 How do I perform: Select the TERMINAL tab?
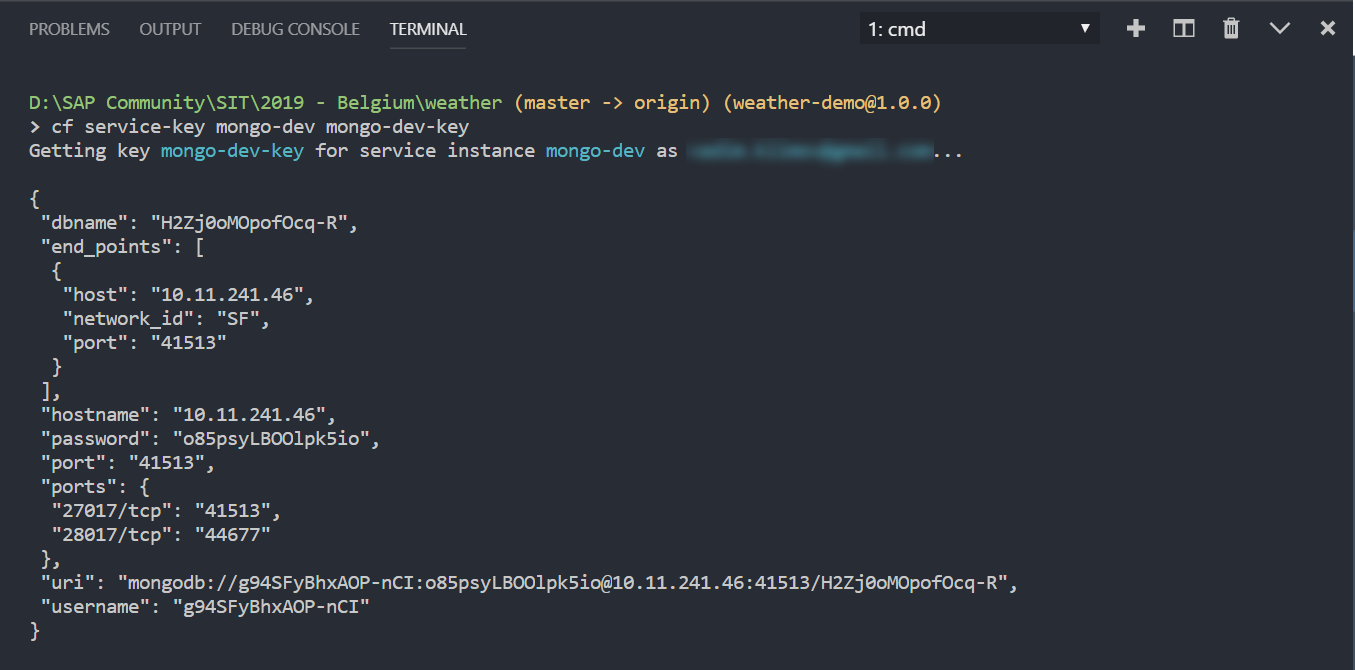pos(428,29)
